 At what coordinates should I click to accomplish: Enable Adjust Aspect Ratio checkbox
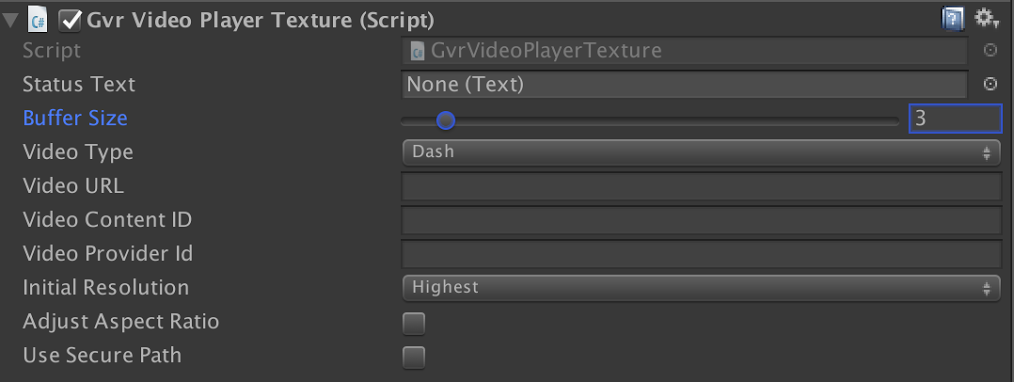coord(414,323)
